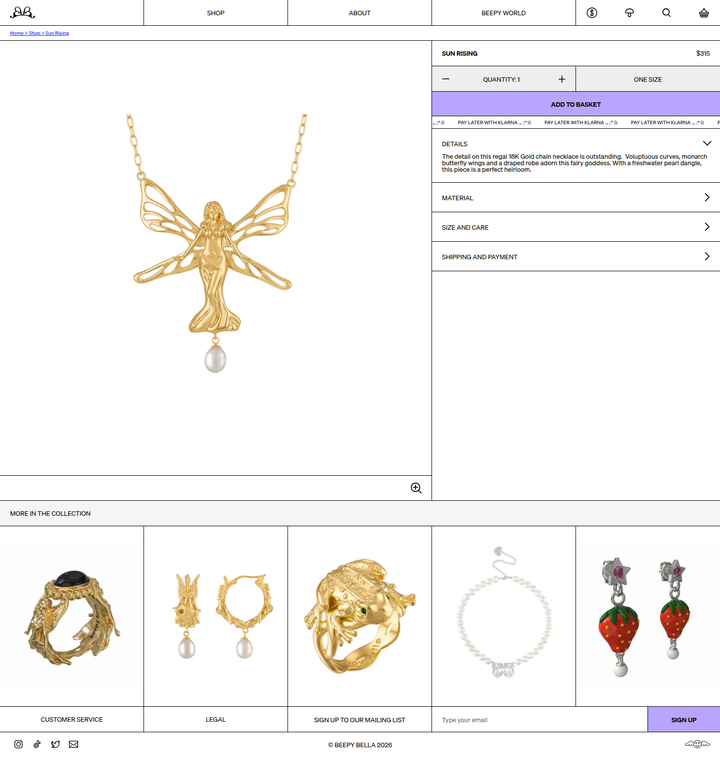Open LEGAL footer link

click(215, 719)
